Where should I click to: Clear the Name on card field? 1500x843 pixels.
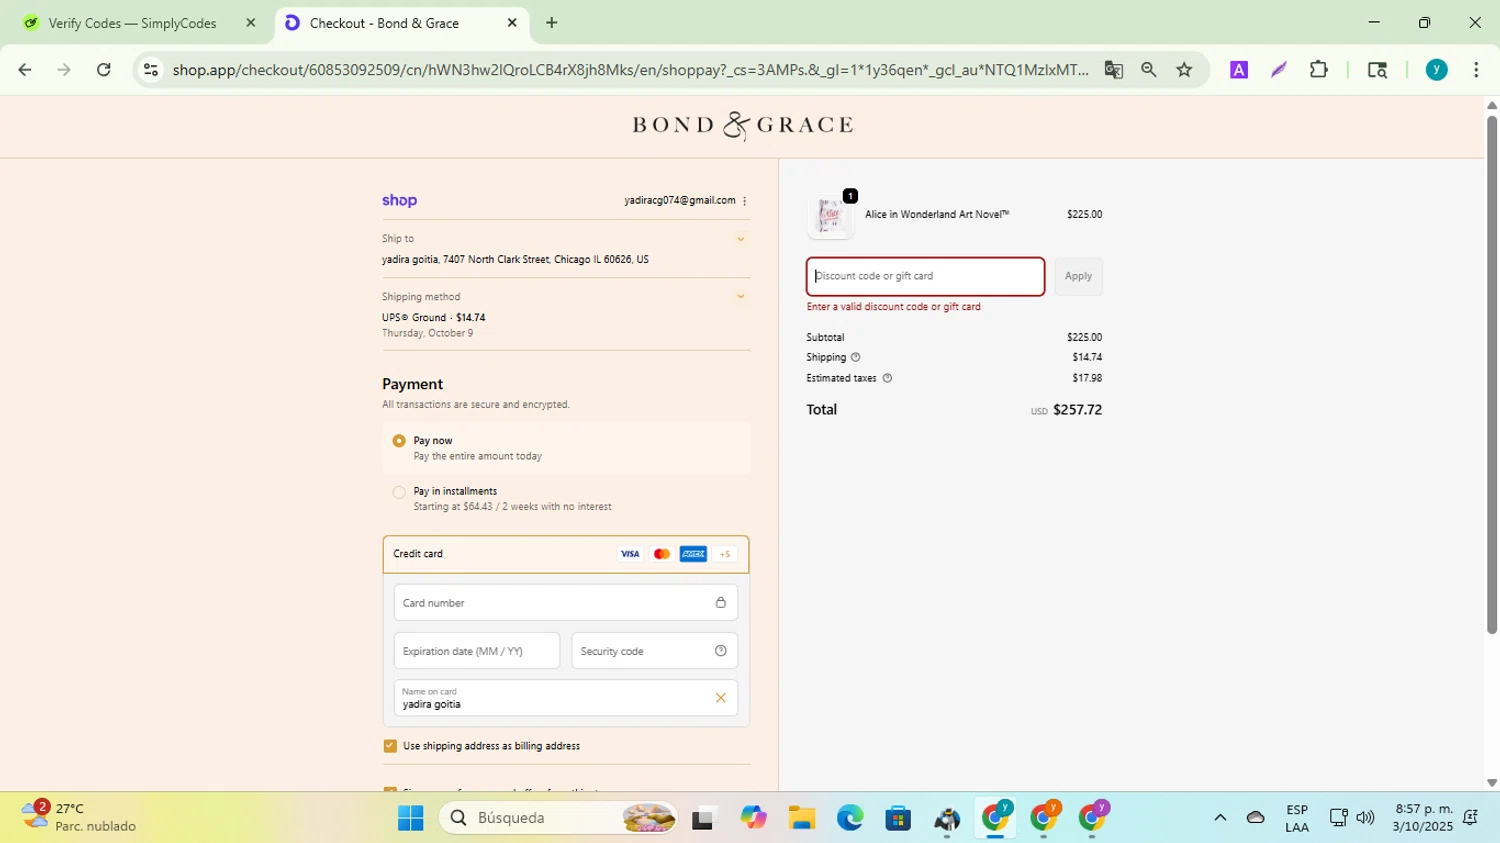click(720, 698)
